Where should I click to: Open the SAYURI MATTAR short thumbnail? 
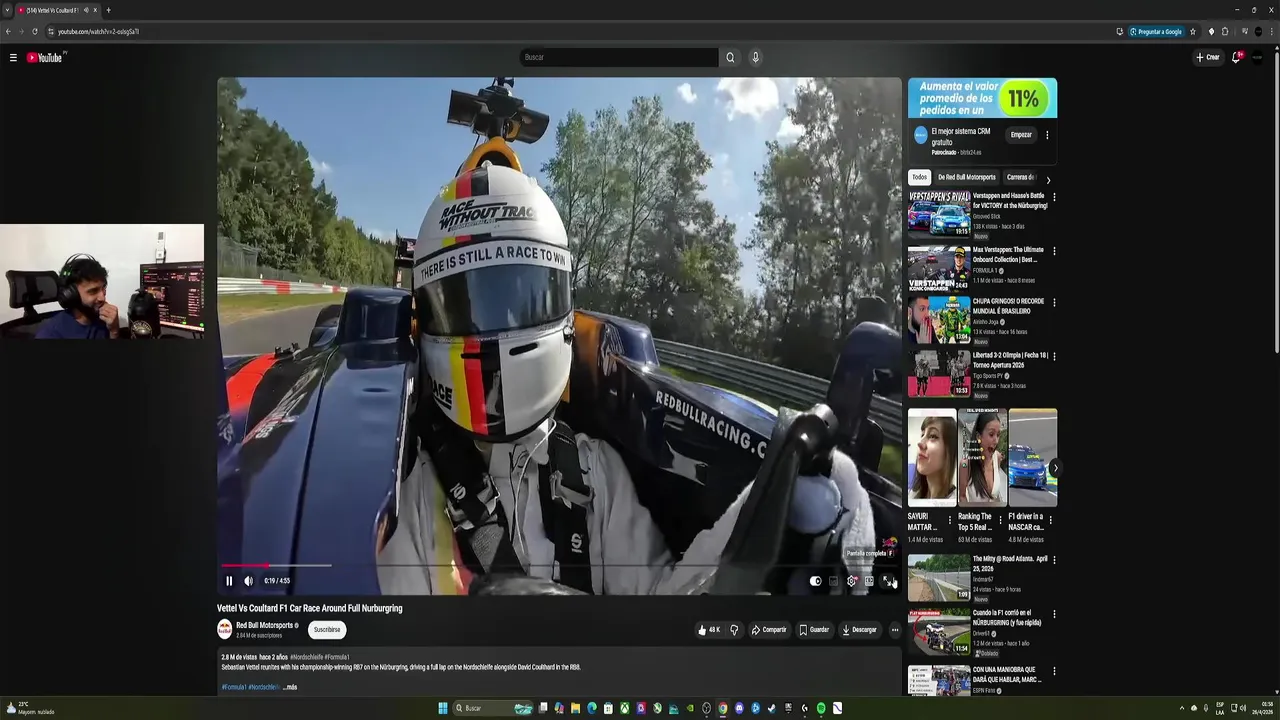click(x=932, y=455)
